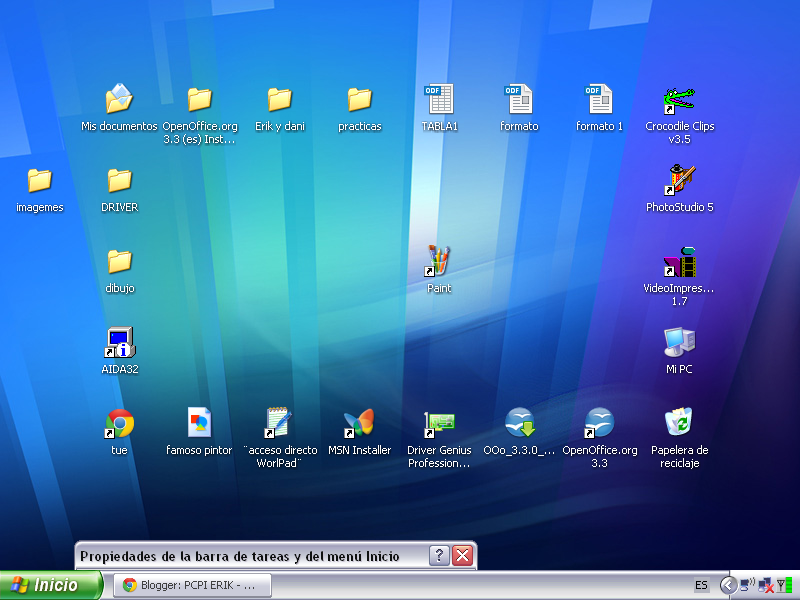Launch the Chrome shortcut named tue
This screenshot has width=800, height=600.
pyautogui.click(x=119, y=423)
